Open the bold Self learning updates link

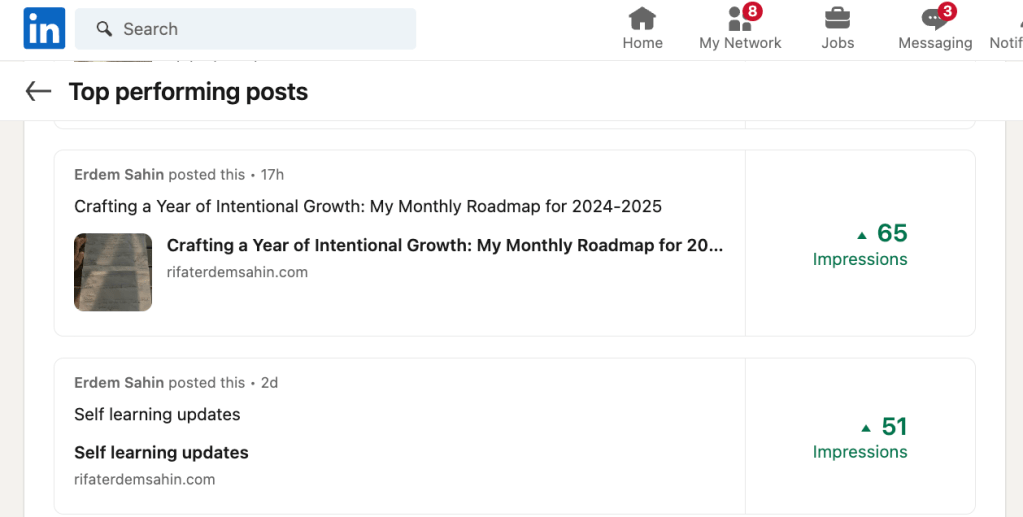click(x=161, y=452)
